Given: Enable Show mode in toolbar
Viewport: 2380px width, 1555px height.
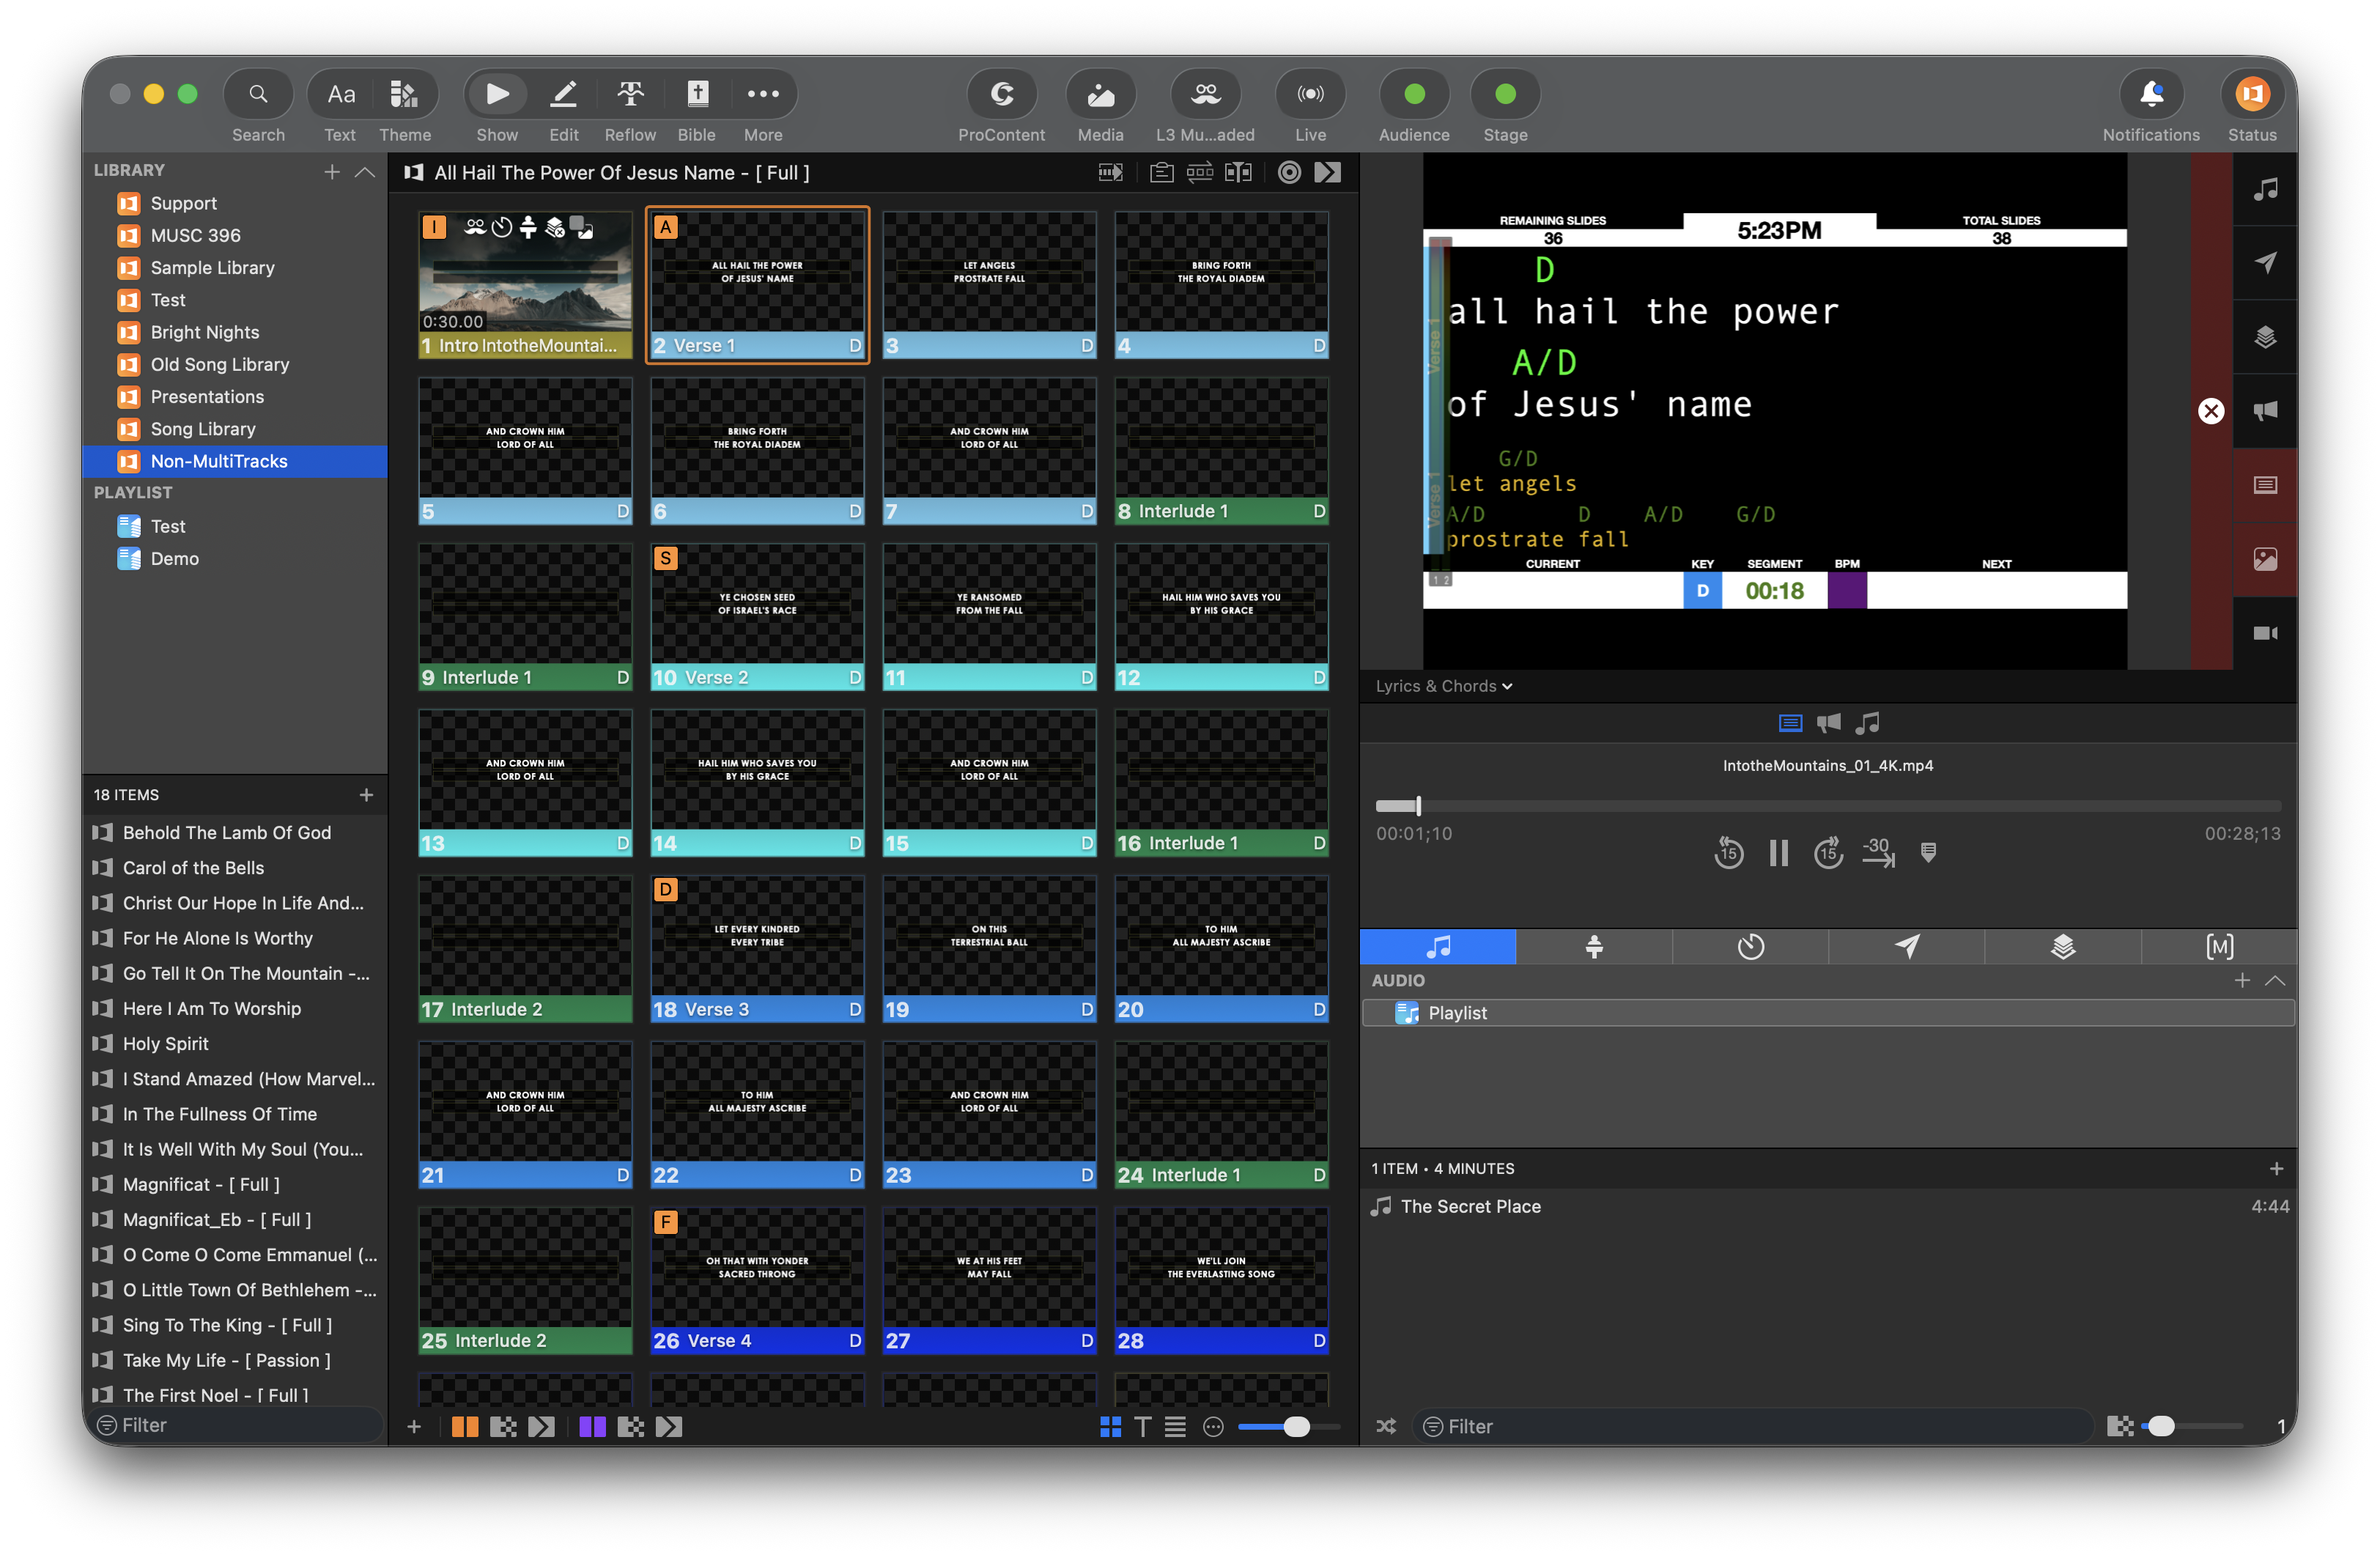Looking at the screenshot, I should (497, 94).
